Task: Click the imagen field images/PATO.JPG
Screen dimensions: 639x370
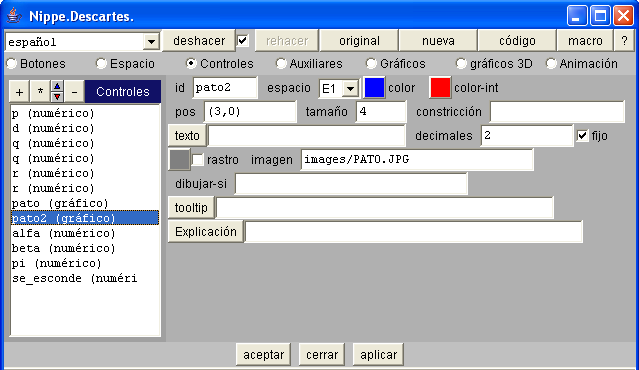Action: (x=417, y=159)
